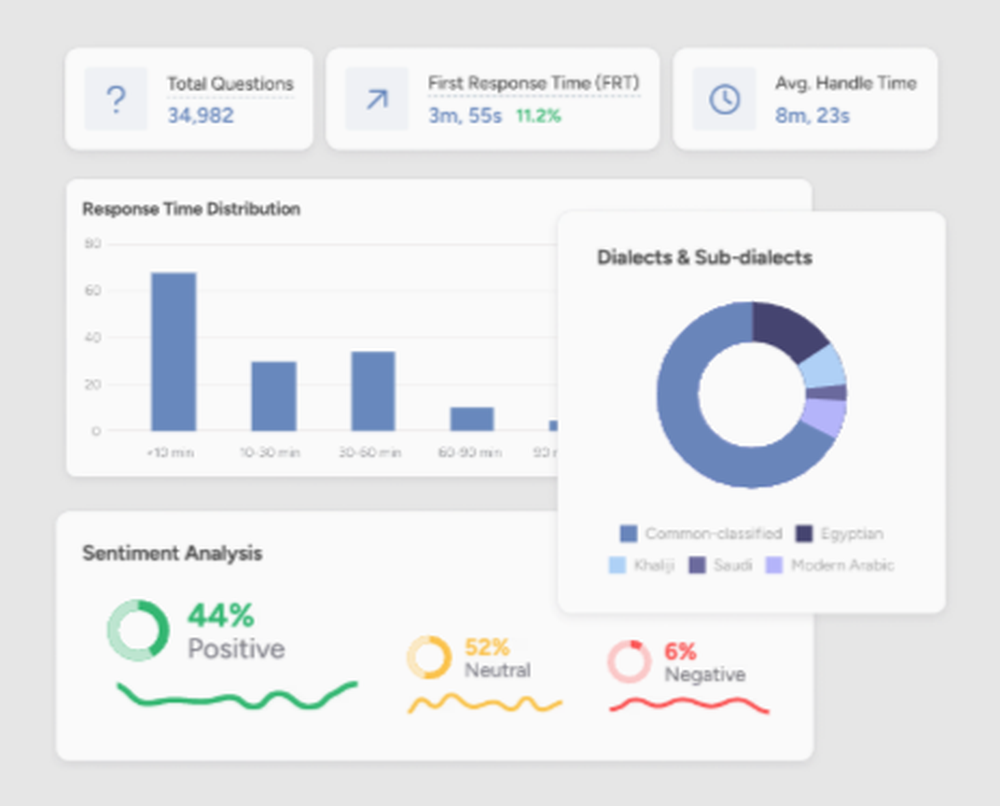This screenshot has height=806, width=1000.
Task: Click the 10-30 min bar
Action: (x=274, y=396)
